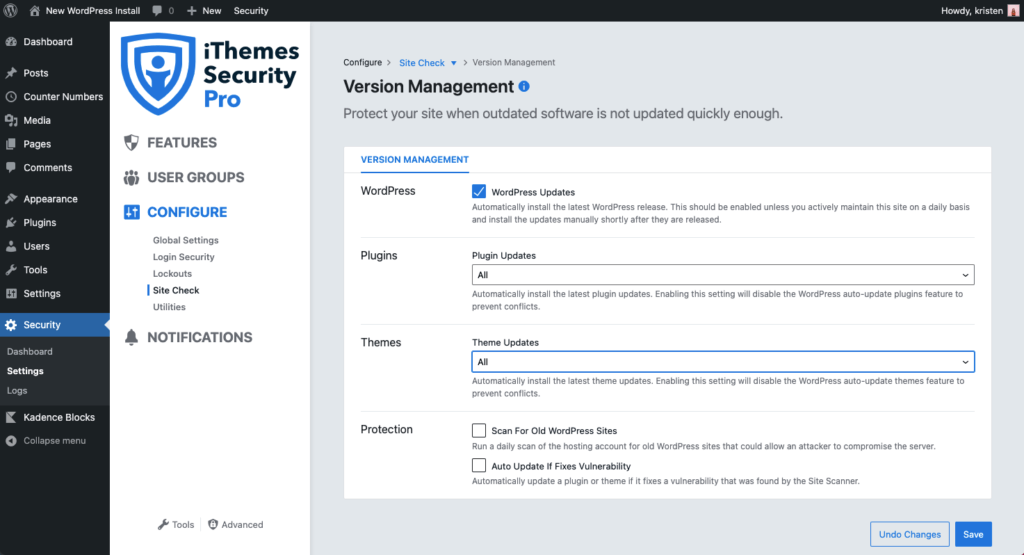This screenshot has width=1024, height=555.
Task: Click the Tools wrench icon in WordPress sidebar
Action: (11, 270)
